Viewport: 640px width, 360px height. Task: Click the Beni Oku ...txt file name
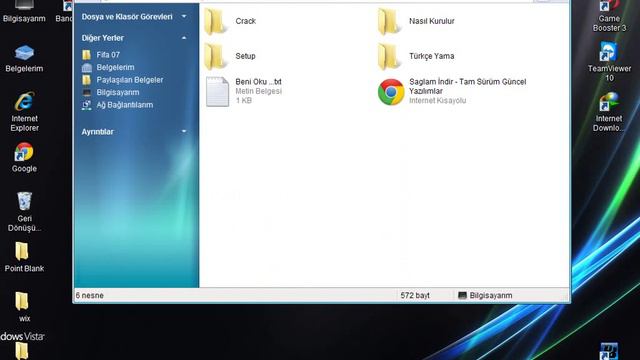[258, 82]
